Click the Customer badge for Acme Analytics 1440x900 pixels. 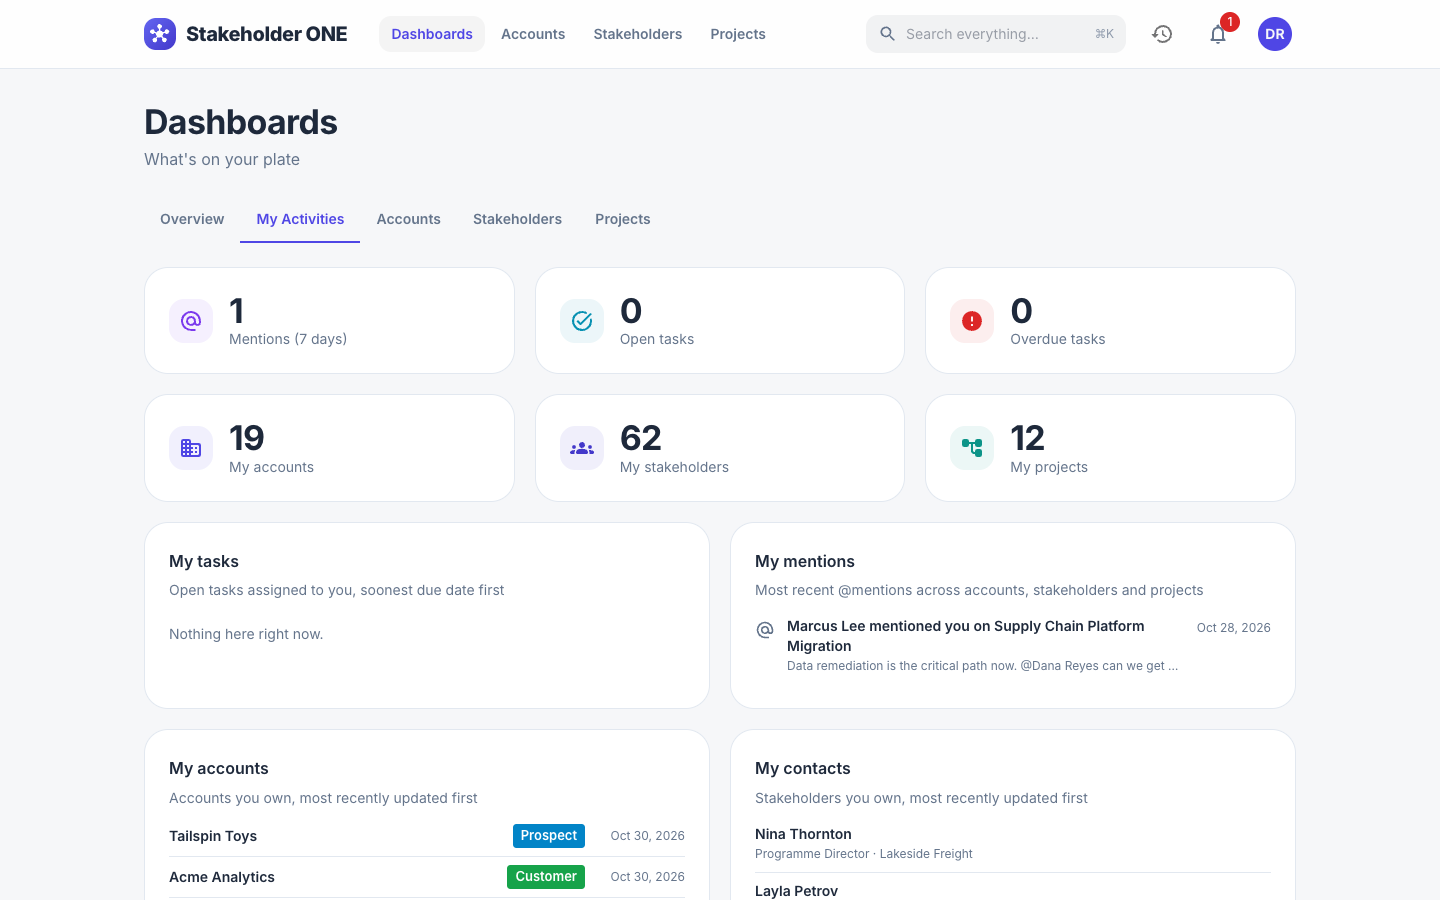(546, 877)
